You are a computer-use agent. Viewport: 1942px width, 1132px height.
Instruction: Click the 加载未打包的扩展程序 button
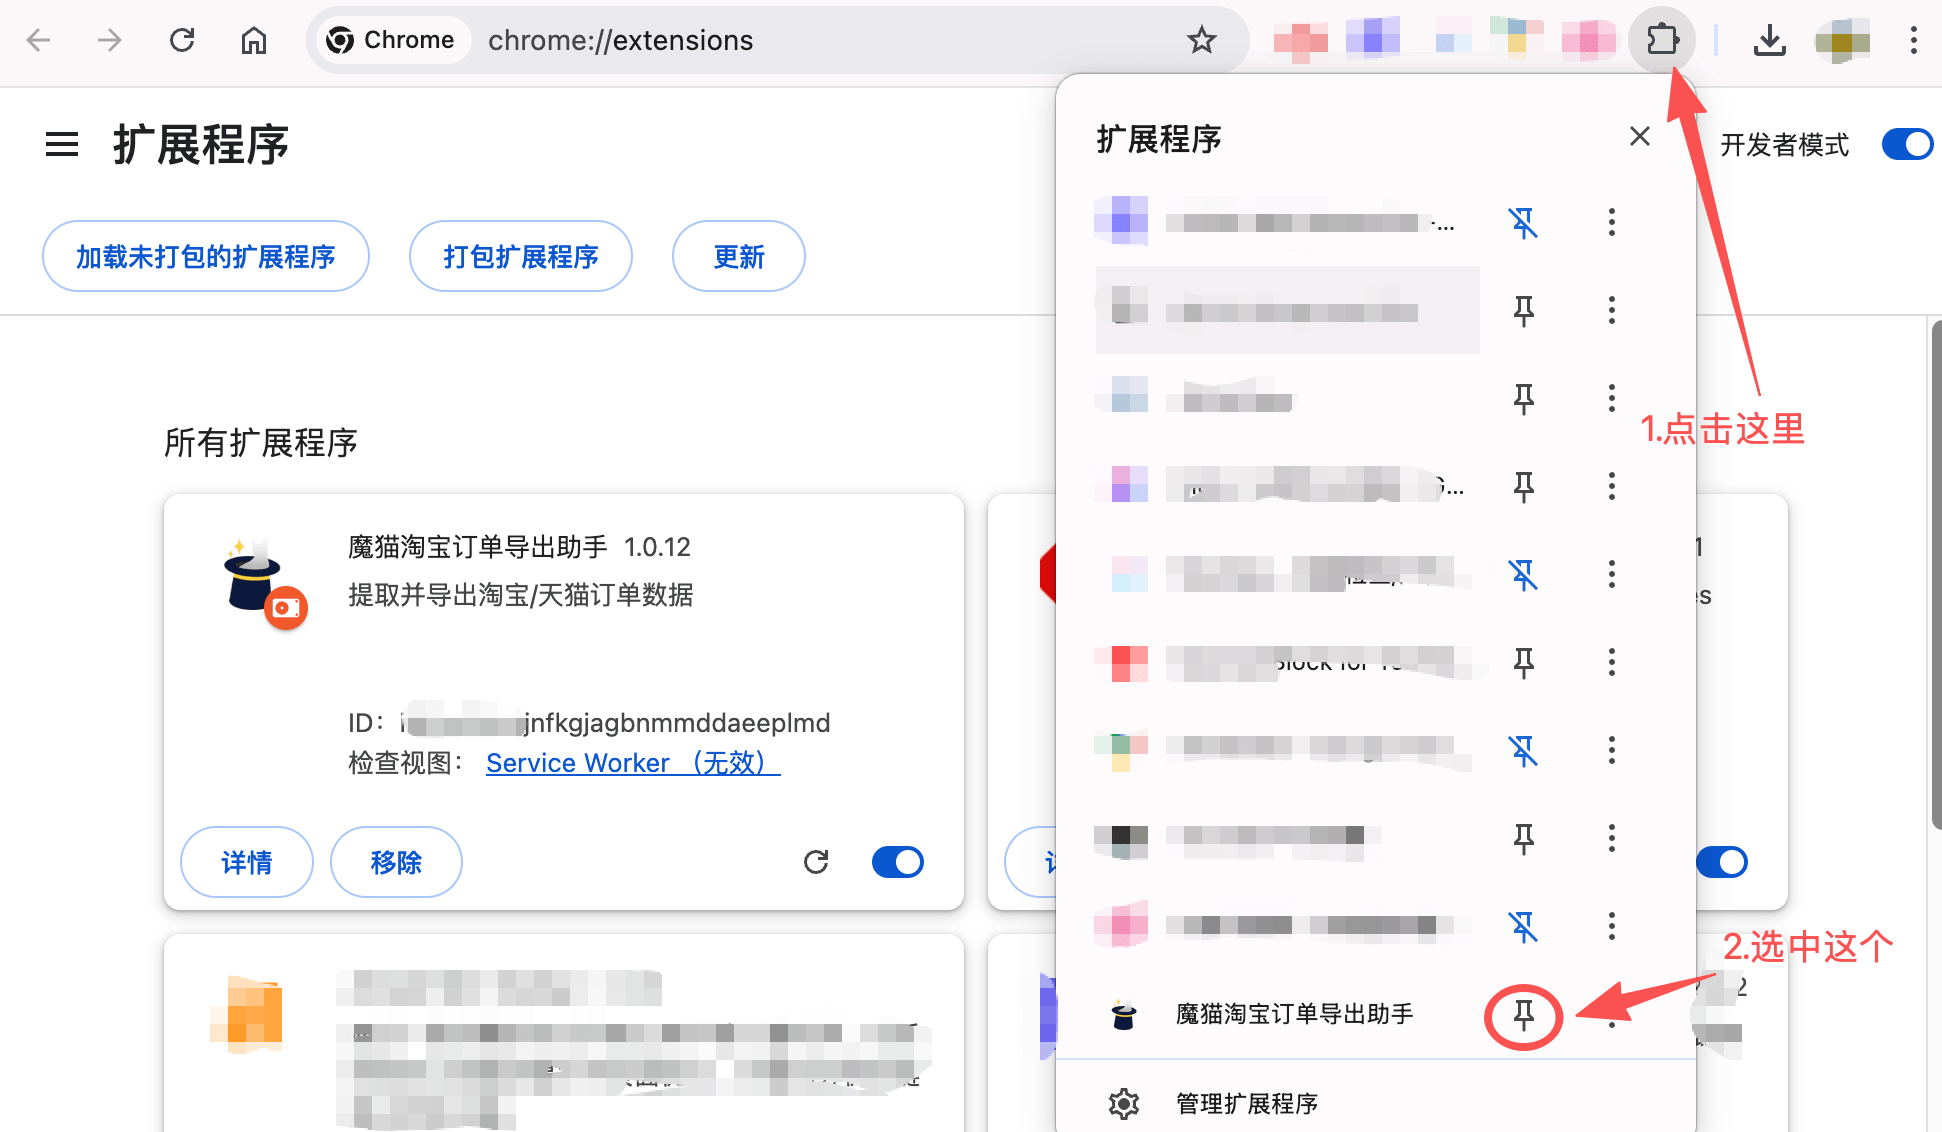tap(206, 257)
